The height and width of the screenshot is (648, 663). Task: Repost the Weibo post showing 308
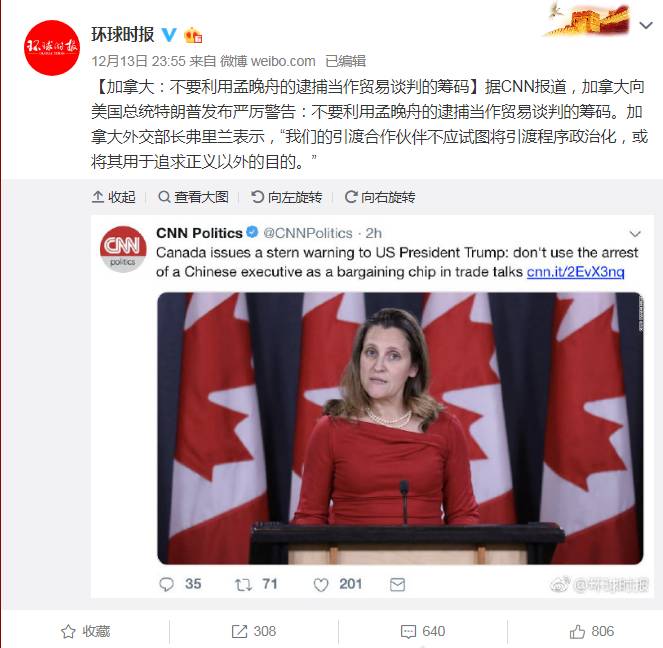tap(254, 632)
